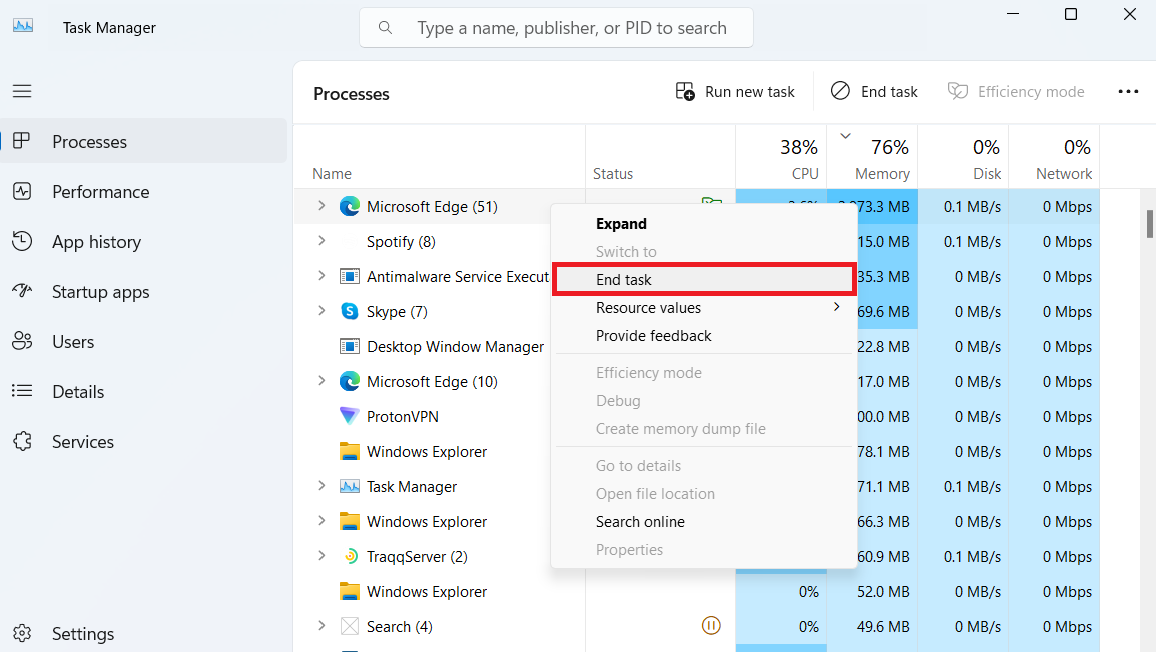The image size is (1156, 652).
Task: Open the Performance section icon
Action: pyautogui.click(x=22, y=191)
